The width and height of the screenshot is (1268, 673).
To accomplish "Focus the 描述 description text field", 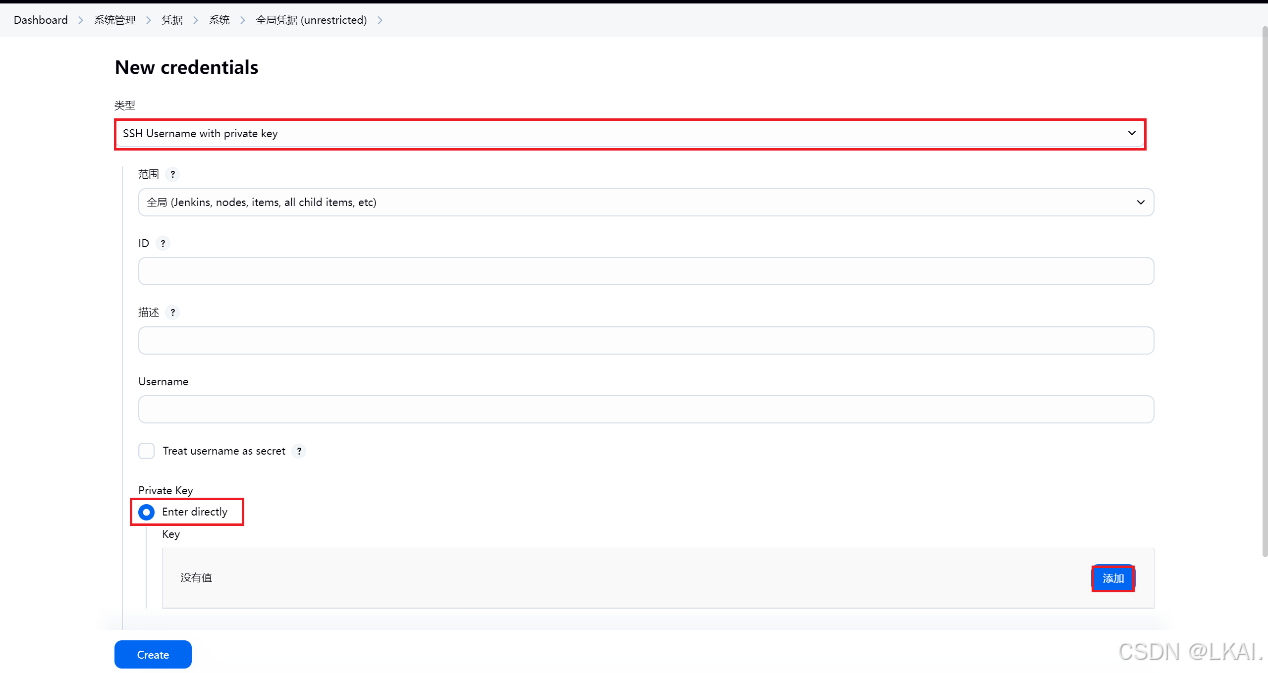I will [645, 340].
